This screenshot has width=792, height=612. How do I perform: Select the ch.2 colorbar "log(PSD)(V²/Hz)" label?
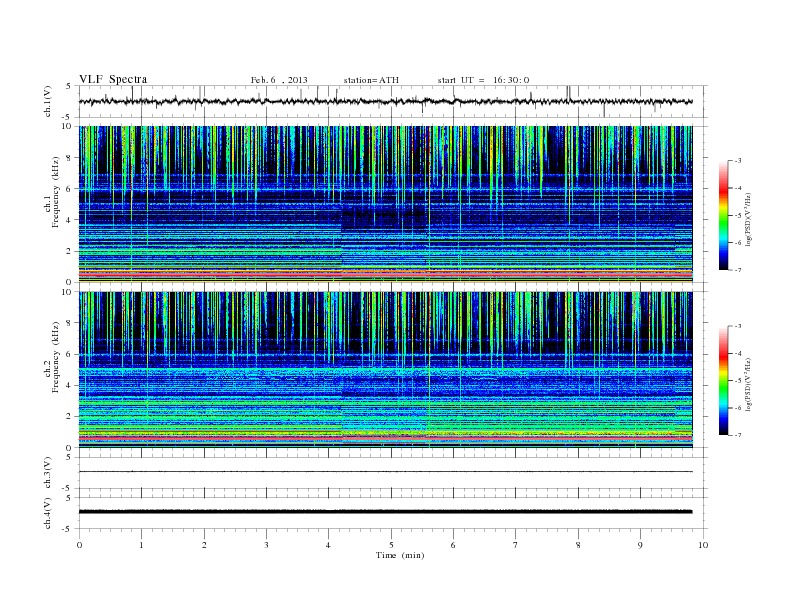coord(748,384)
